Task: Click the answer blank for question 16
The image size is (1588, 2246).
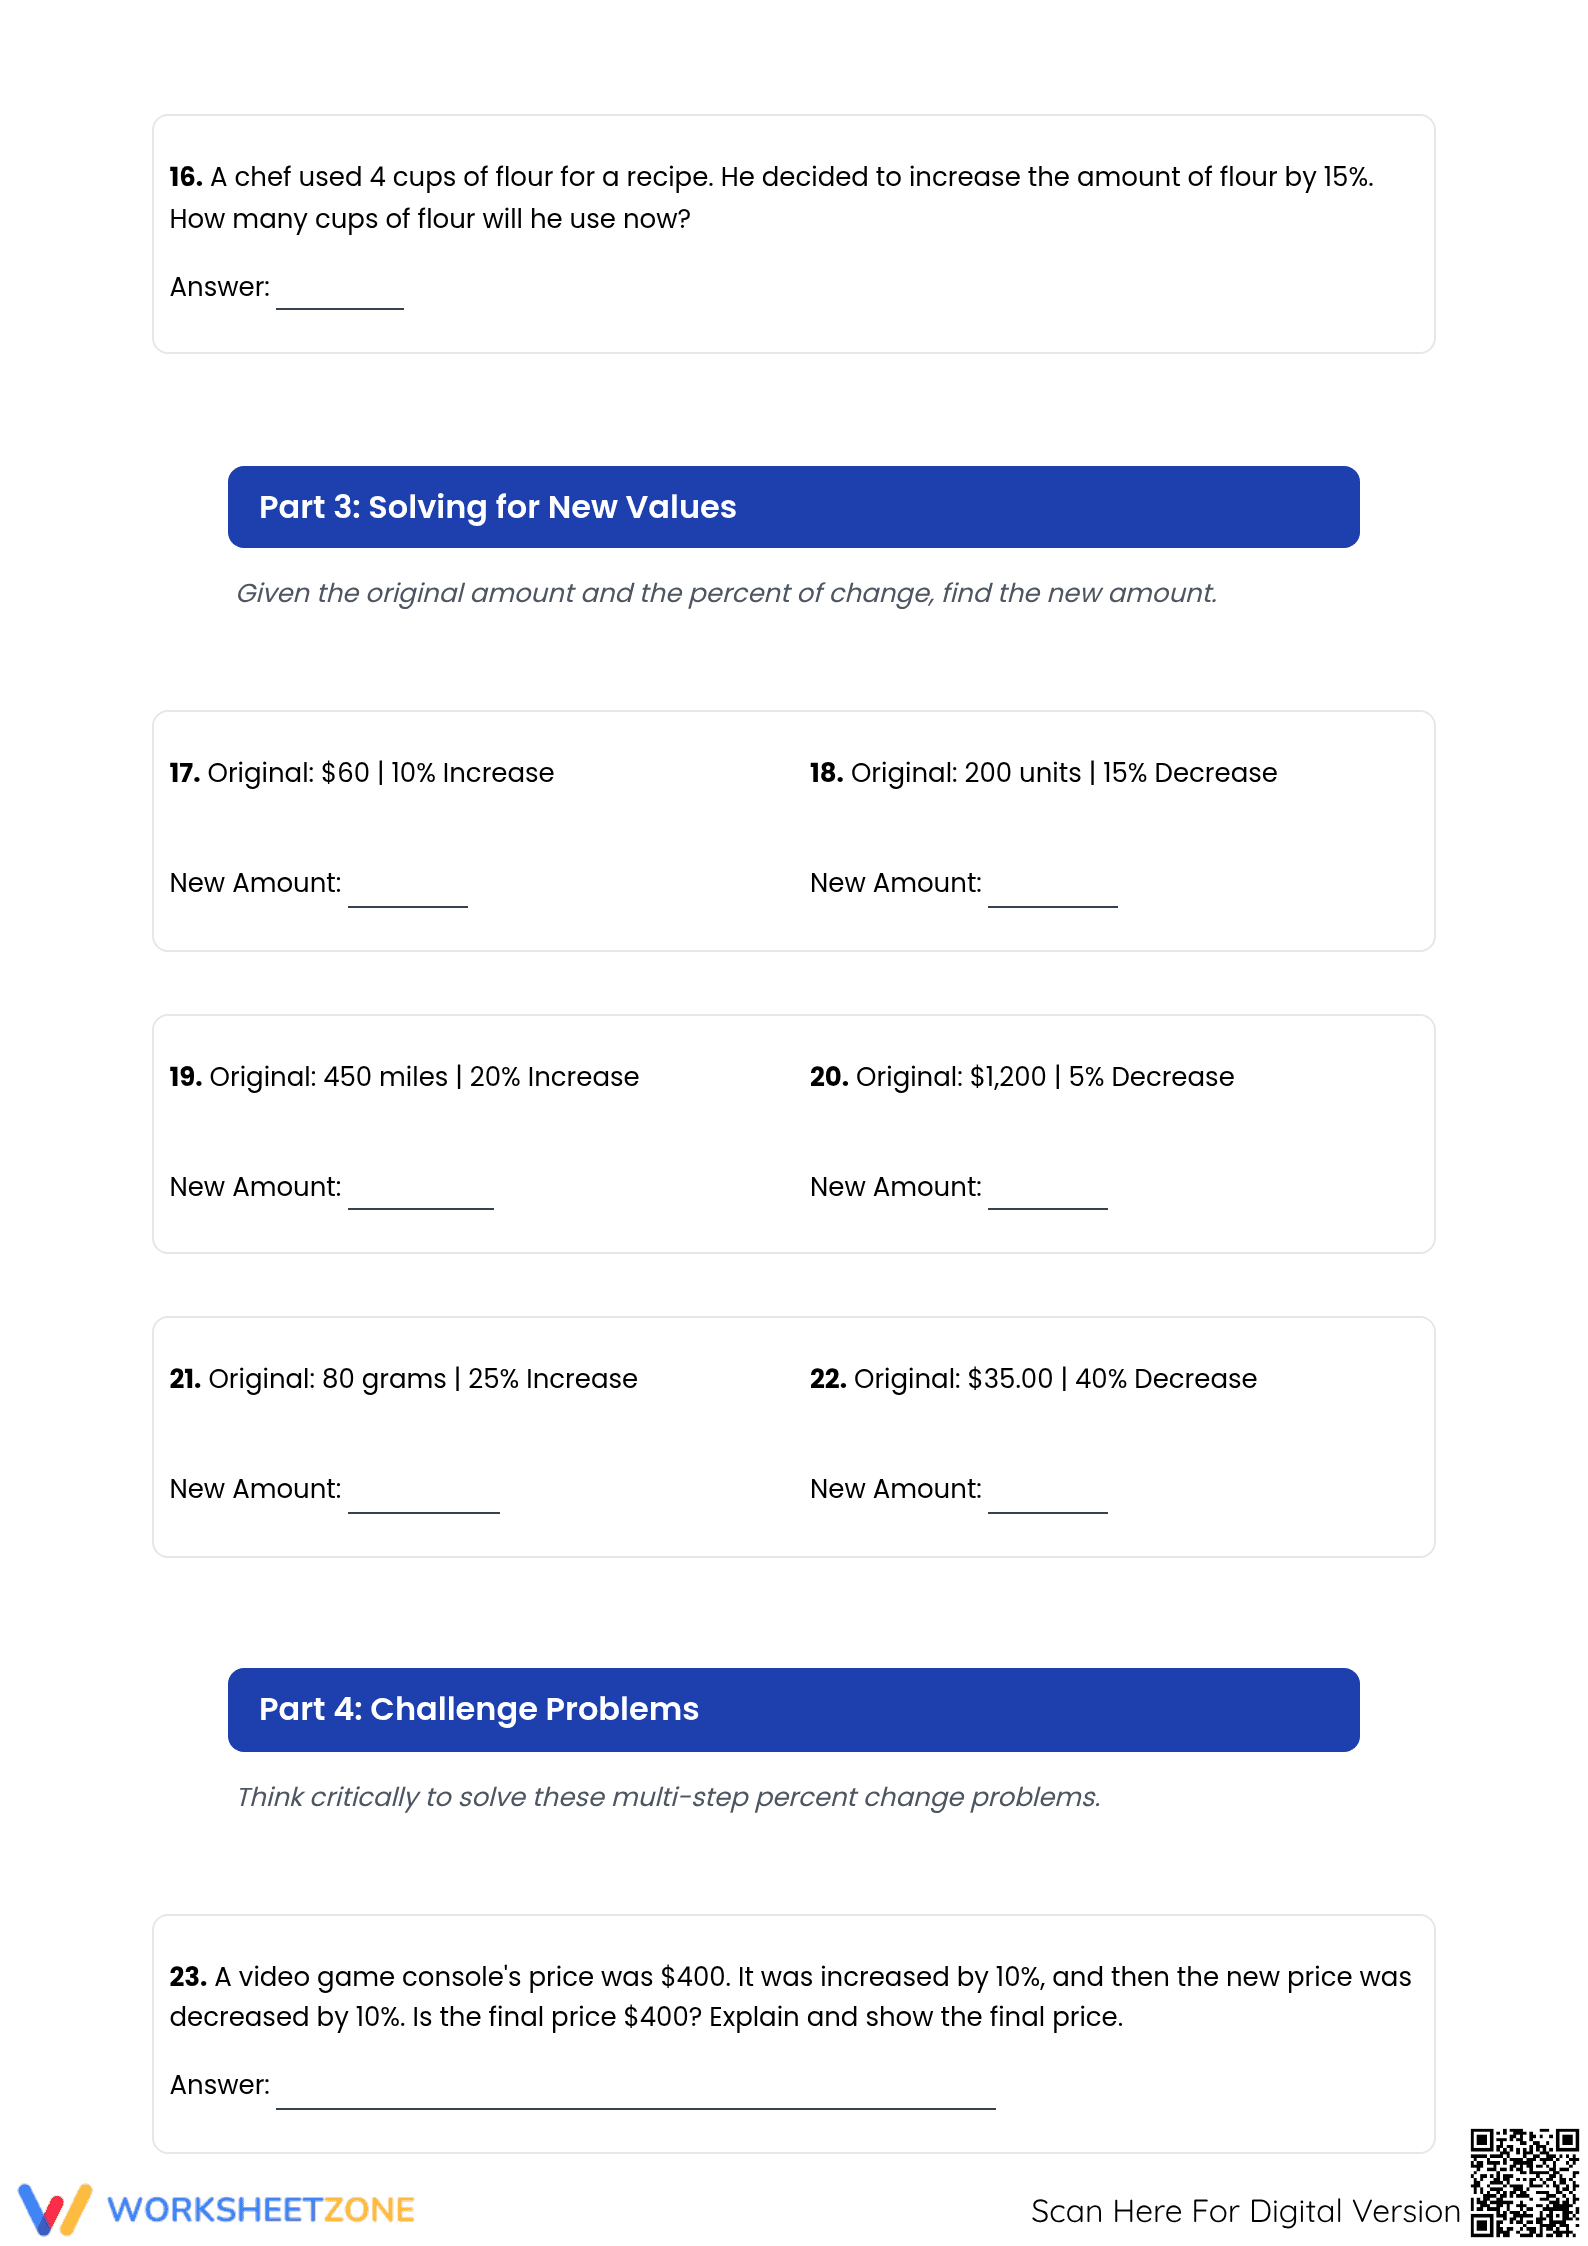Action: [x=340, y=296]
